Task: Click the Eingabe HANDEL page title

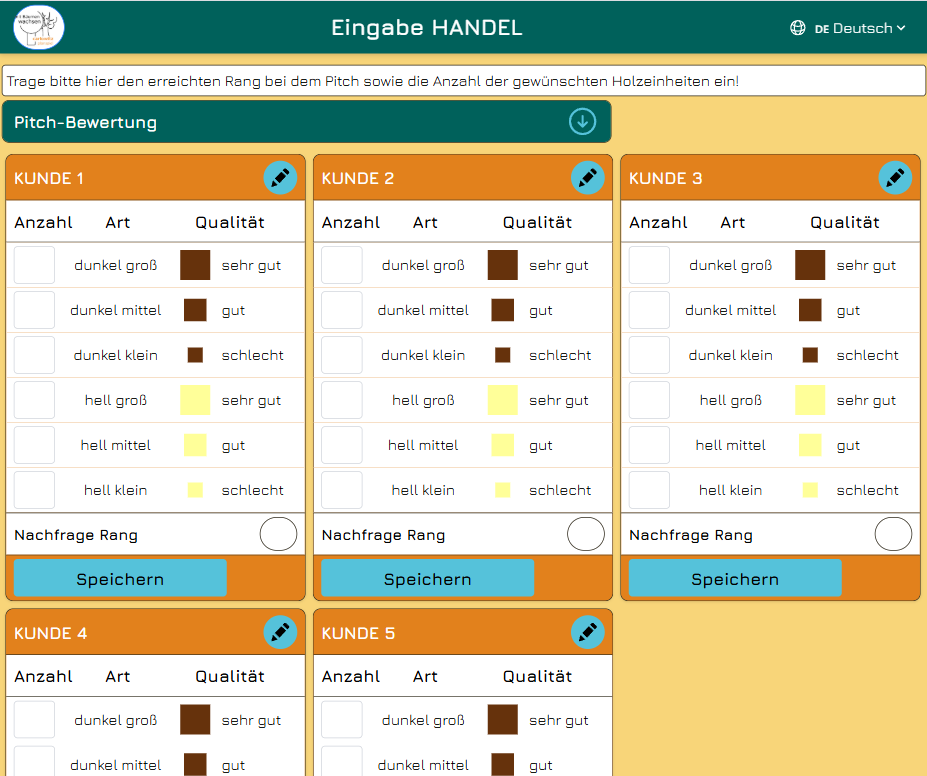Action: [x=427, y=28]
